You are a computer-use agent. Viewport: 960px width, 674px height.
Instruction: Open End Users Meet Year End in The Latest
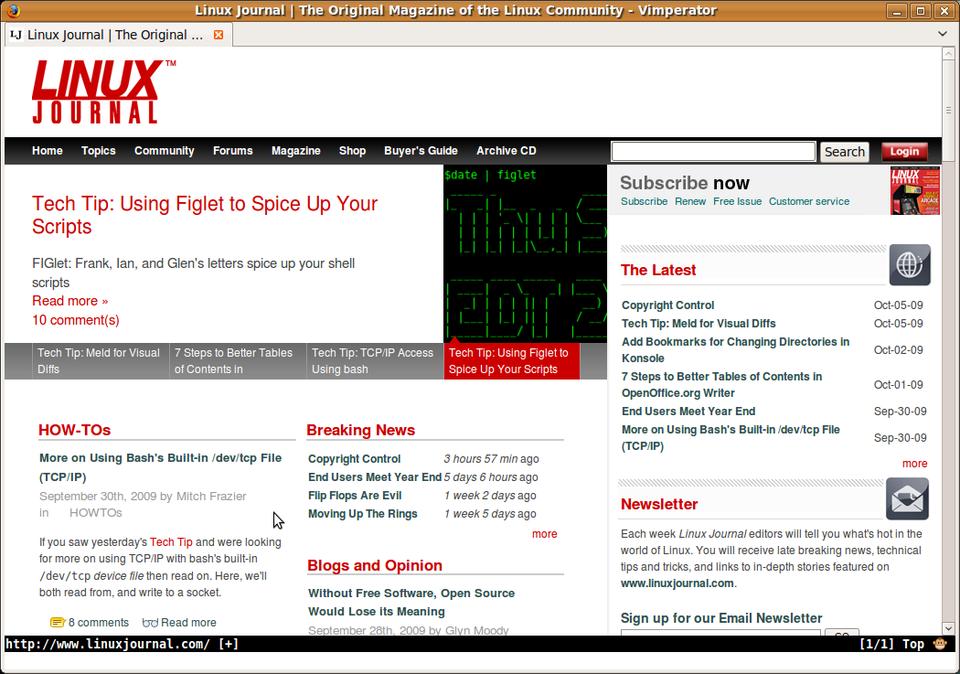click(688, 411)
